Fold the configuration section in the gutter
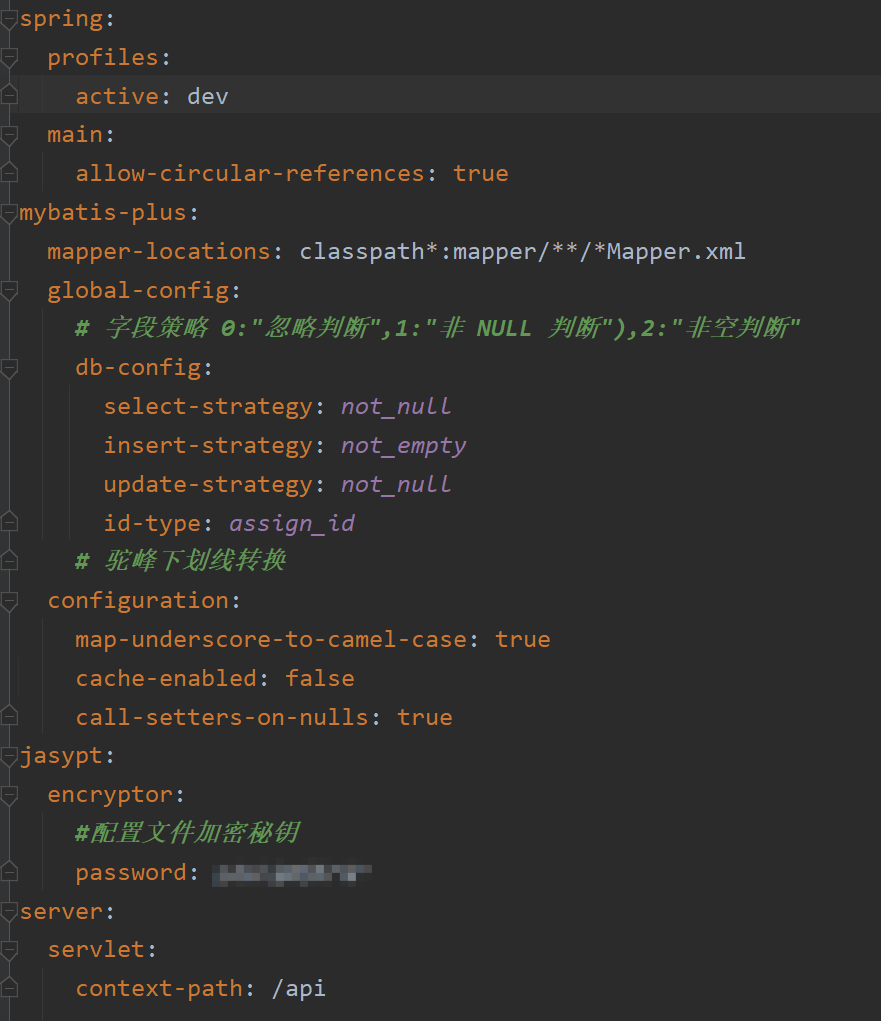This screenshot has height=1021, width=881. [x=9, y=601]
